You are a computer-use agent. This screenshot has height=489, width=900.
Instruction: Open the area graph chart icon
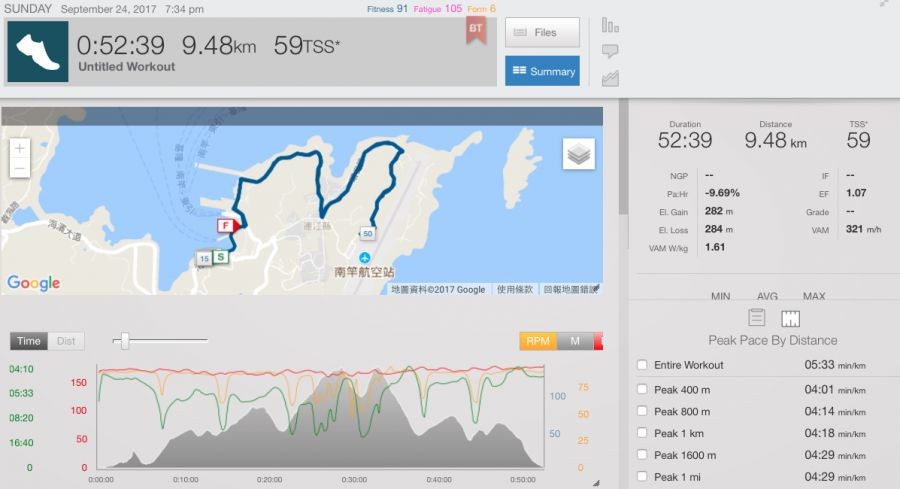tap(610, 77)
